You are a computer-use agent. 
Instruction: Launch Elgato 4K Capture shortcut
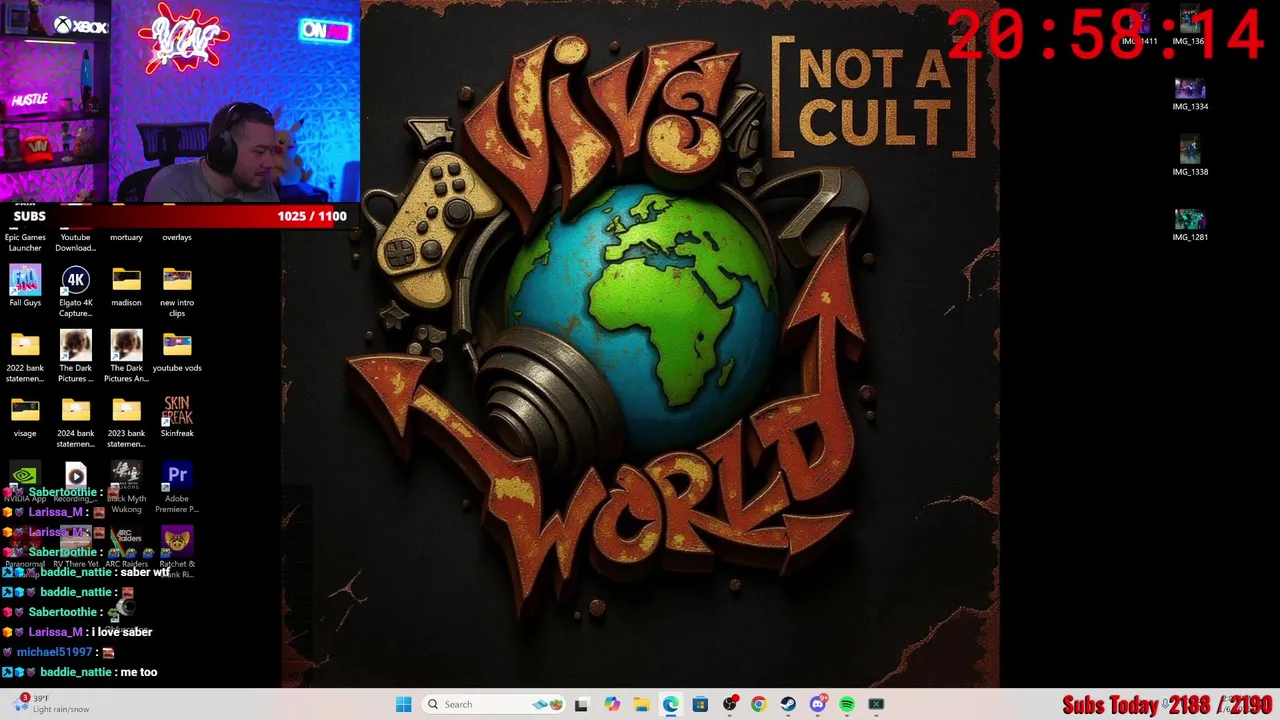(x=75, y=291)
